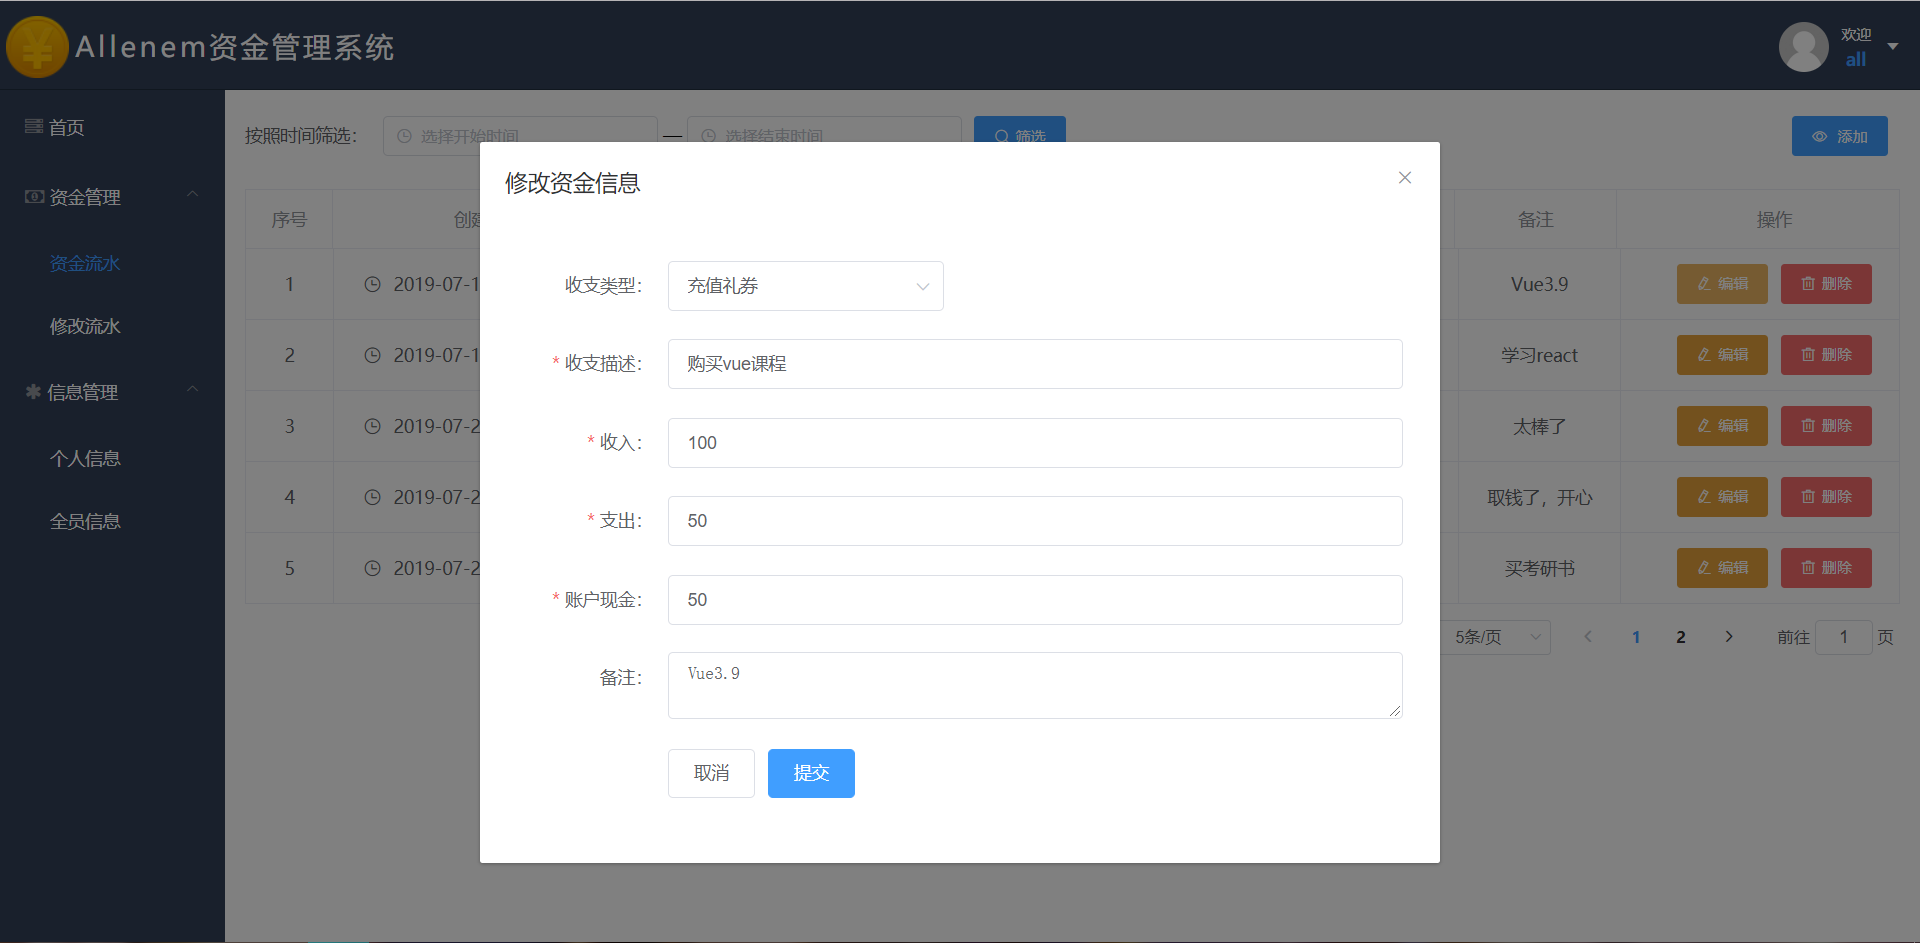Click the clock icon in row 1

372,284
